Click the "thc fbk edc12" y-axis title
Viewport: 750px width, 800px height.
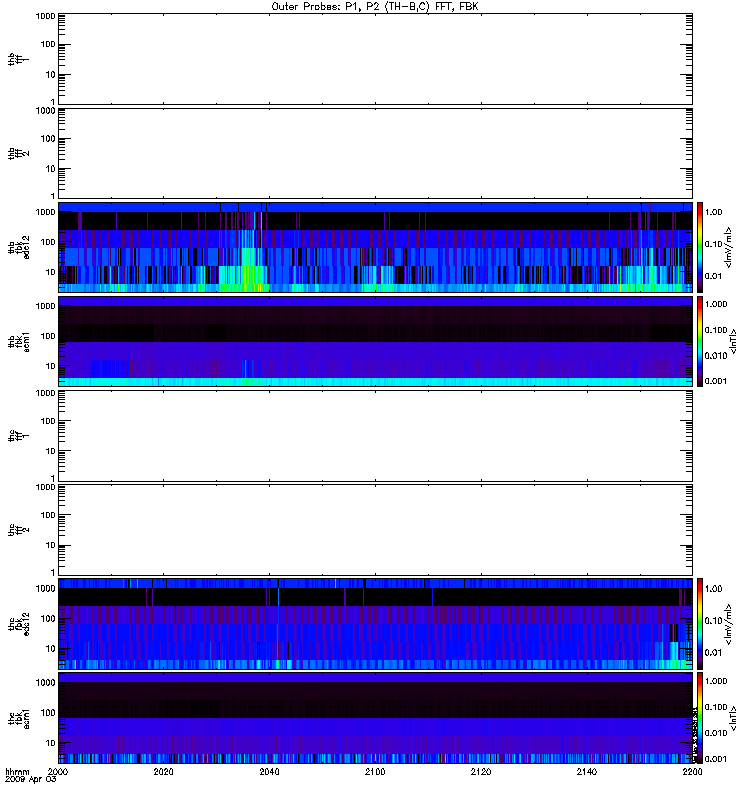pyautogui.click(x=19, y=624)
